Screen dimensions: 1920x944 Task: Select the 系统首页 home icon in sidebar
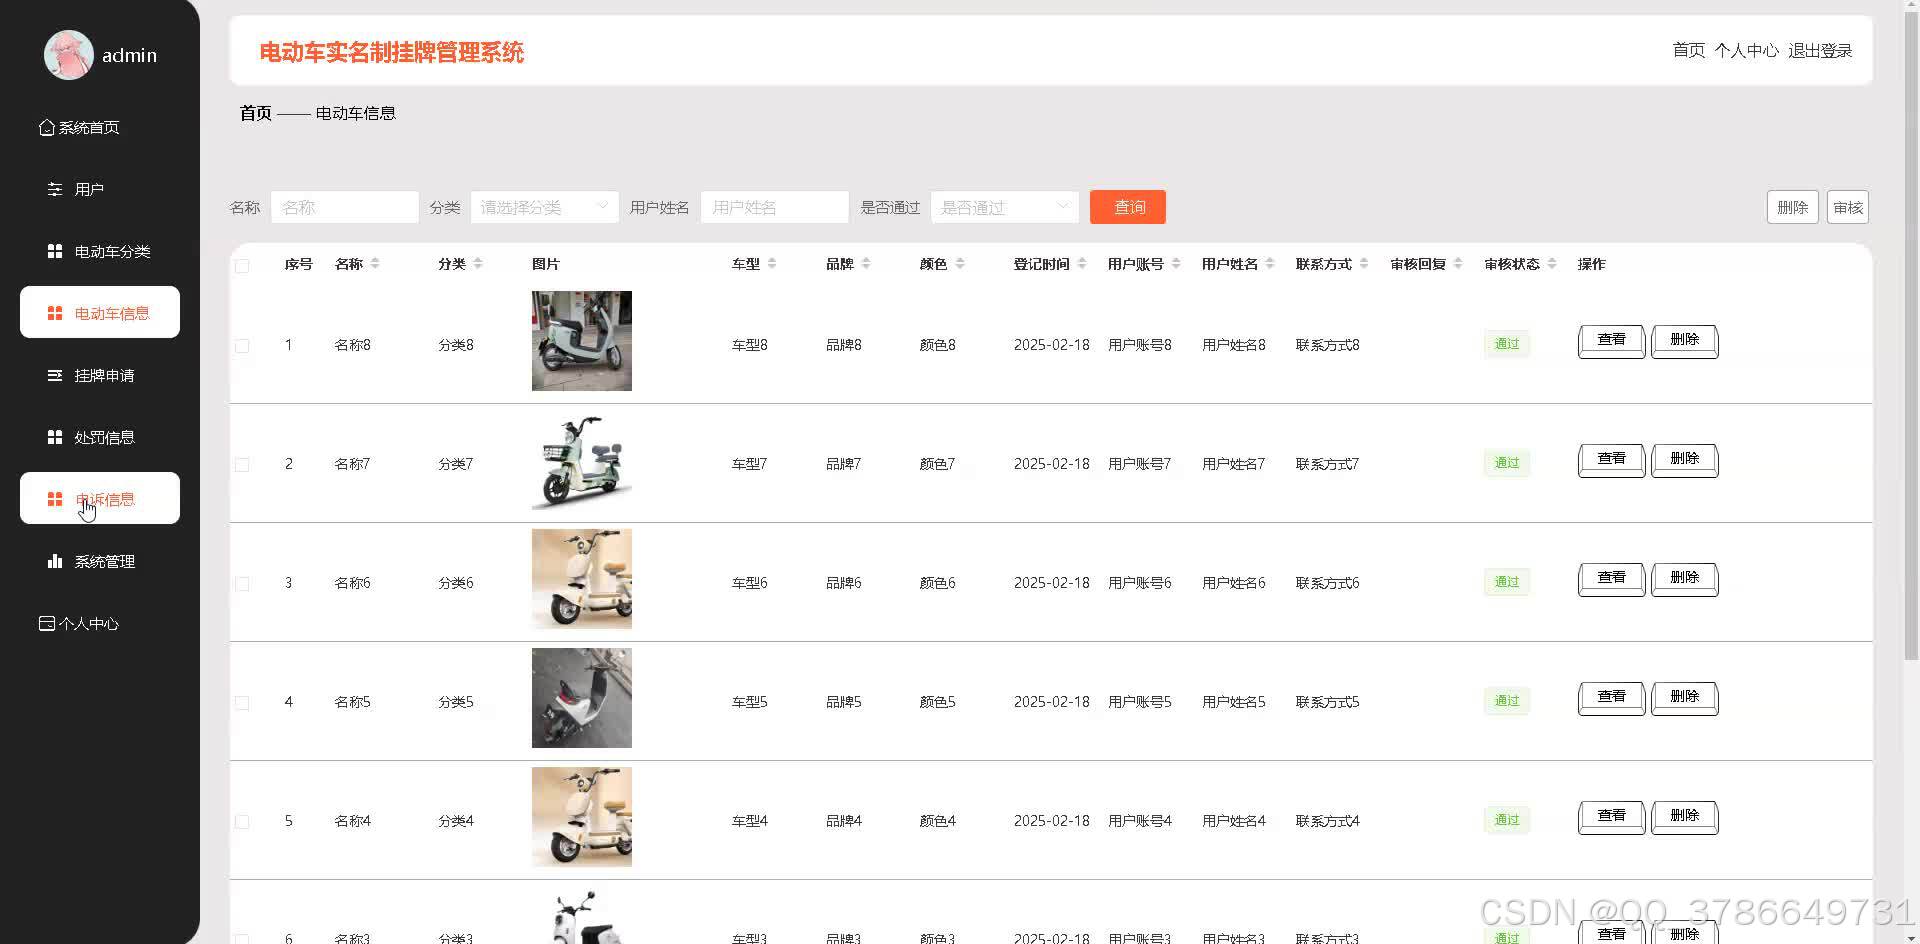pyautogui.click(x=46, y=127)
